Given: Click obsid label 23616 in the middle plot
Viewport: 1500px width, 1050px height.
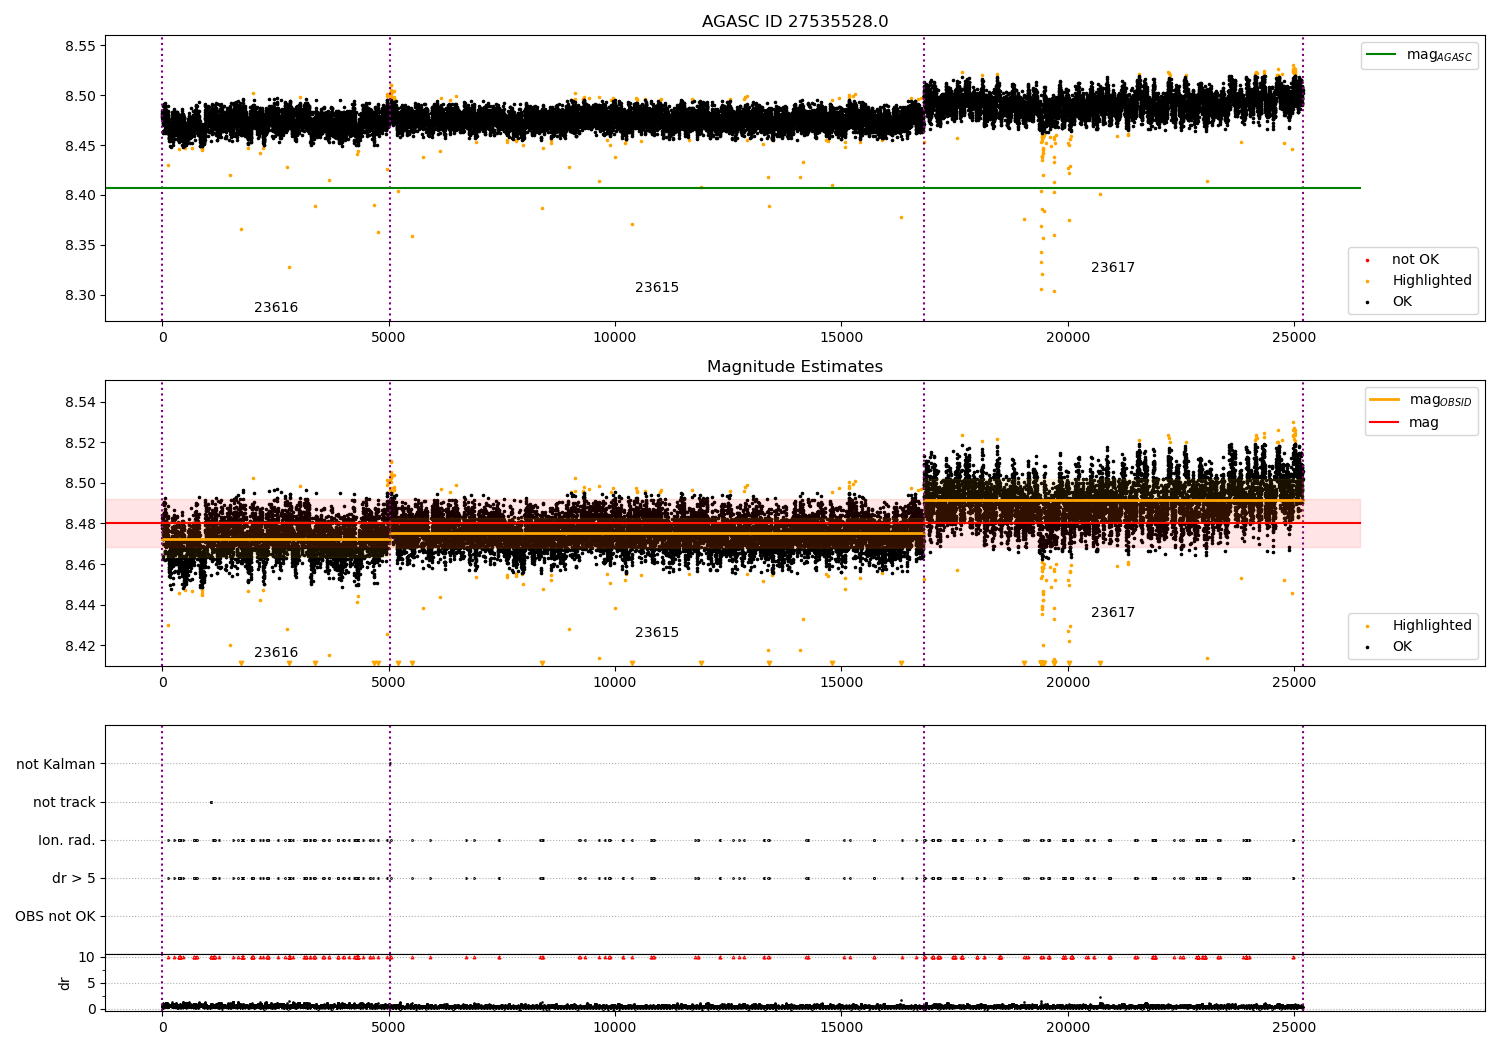Looking at the screenshot, I should pos(276,653).
